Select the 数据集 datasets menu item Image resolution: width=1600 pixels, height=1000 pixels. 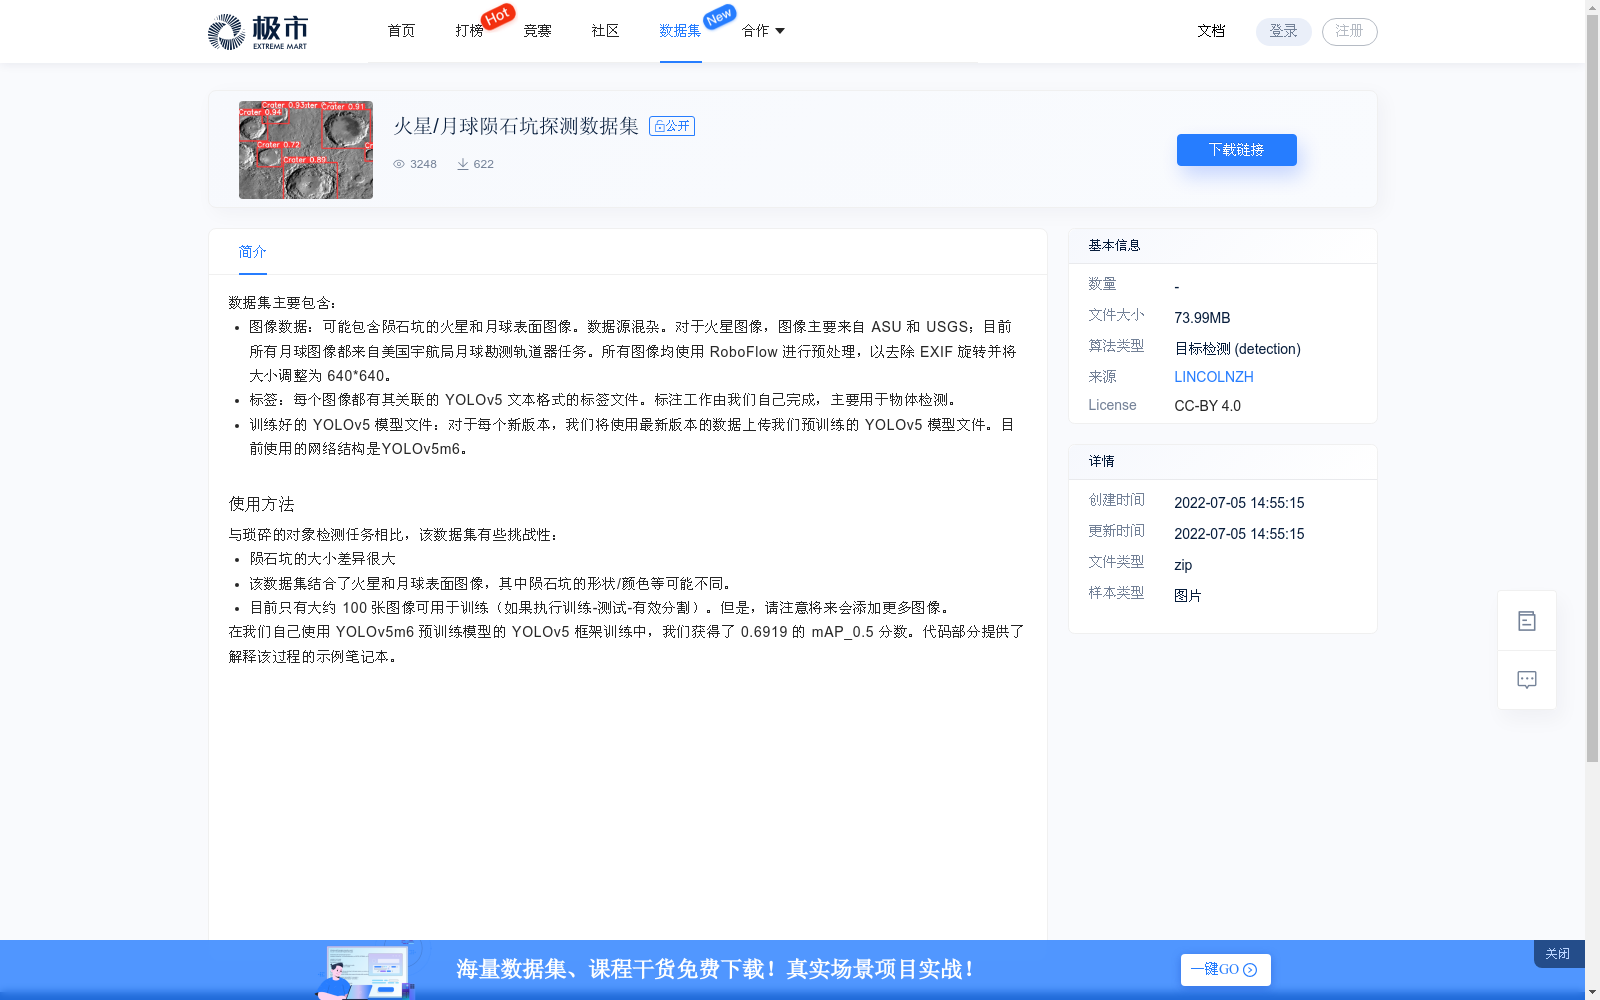tap(680, 31)
